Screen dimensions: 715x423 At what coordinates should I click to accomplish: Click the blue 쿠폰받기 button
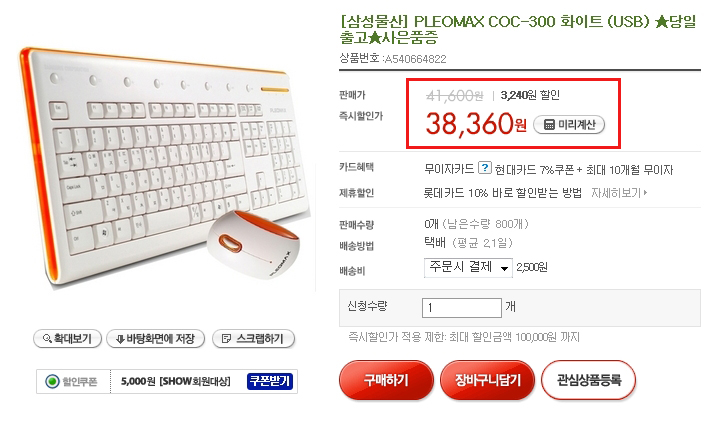point(269,381)
